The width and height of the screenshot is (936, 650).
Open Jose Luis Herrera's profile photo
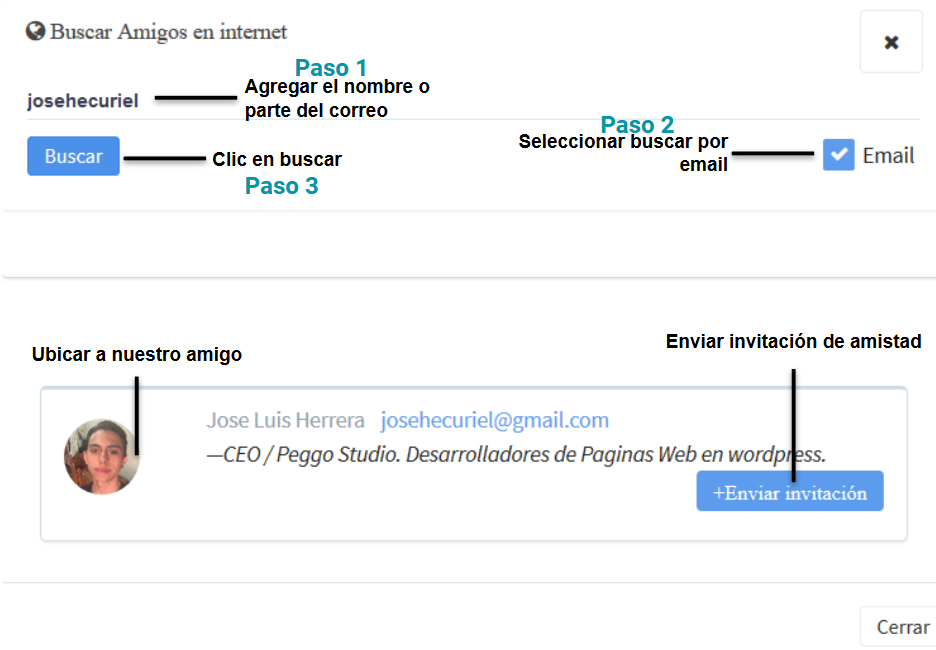coord(101,457)
